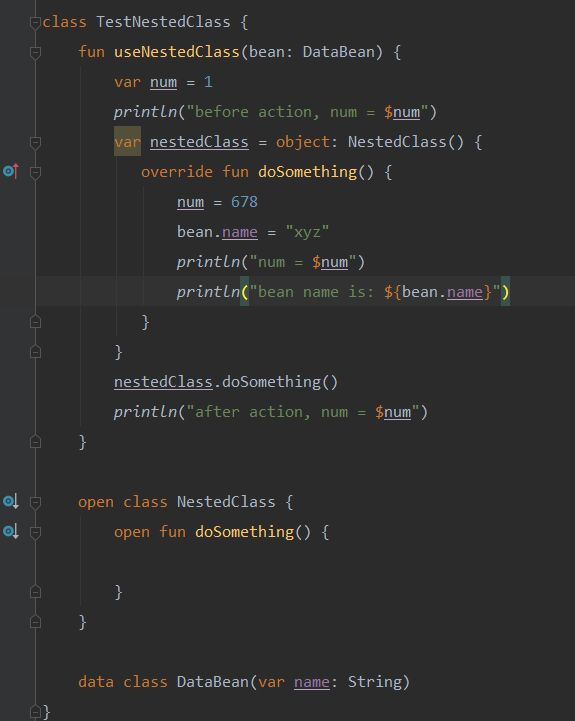Click the println "after action" statement

point(271,412)
